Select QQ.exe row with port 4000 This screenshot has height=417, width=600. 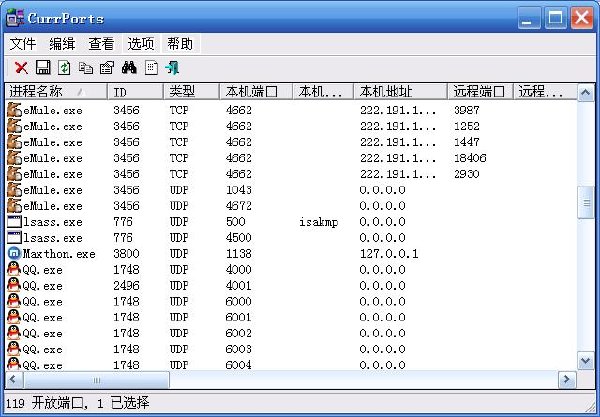(x=291, y=270)
